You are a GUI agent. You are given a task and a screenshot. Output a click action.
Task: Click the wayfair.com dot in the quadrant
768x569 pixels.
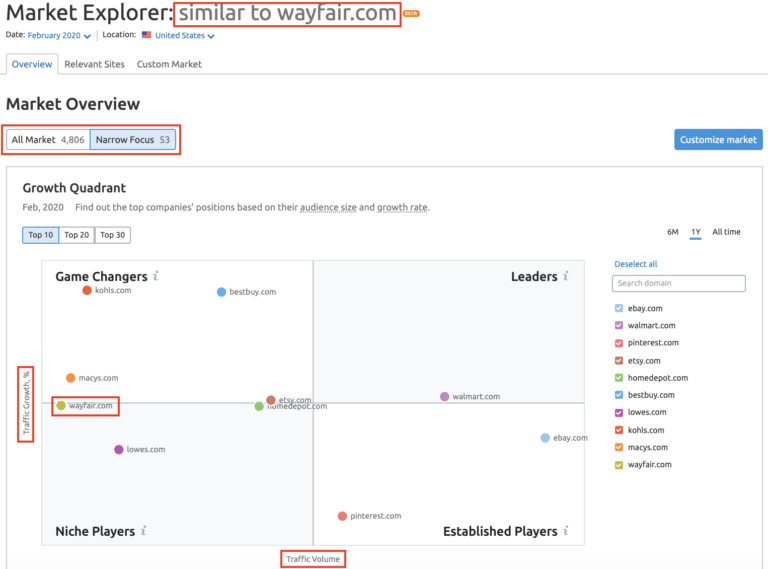(x=61, y=405)
